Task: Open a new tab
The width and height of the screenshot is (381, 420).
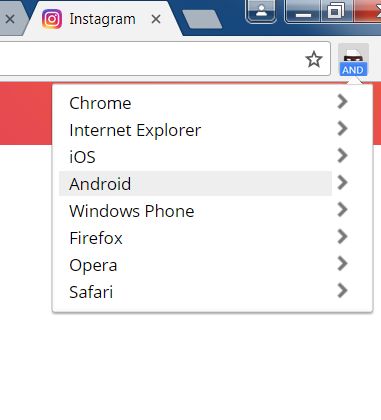Action: point(202,19)
